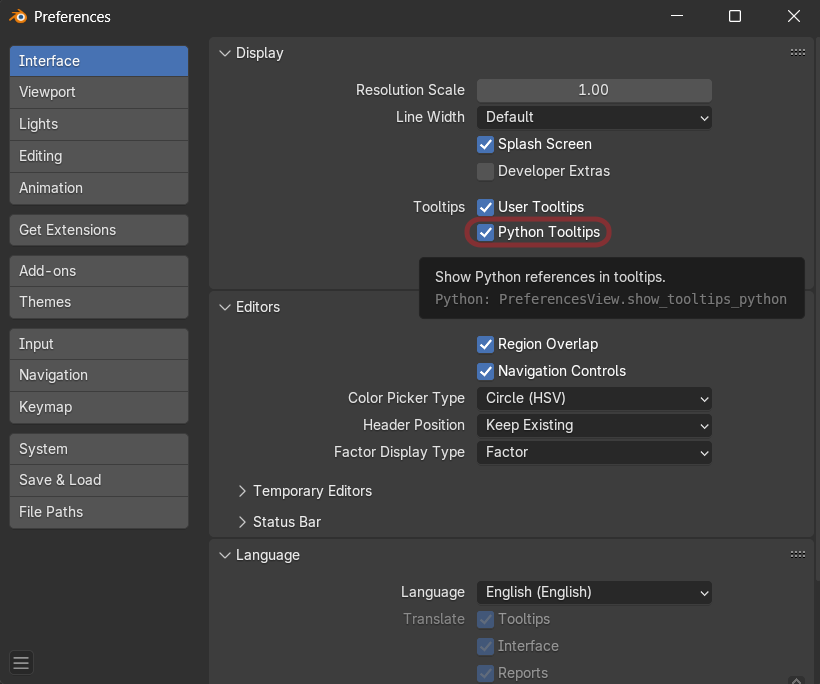Image resolution: width=820 pixels, height=684 pixels.
Task: Open the Save & Load tab
Action: pyautogui.click(x=99, y=481)
